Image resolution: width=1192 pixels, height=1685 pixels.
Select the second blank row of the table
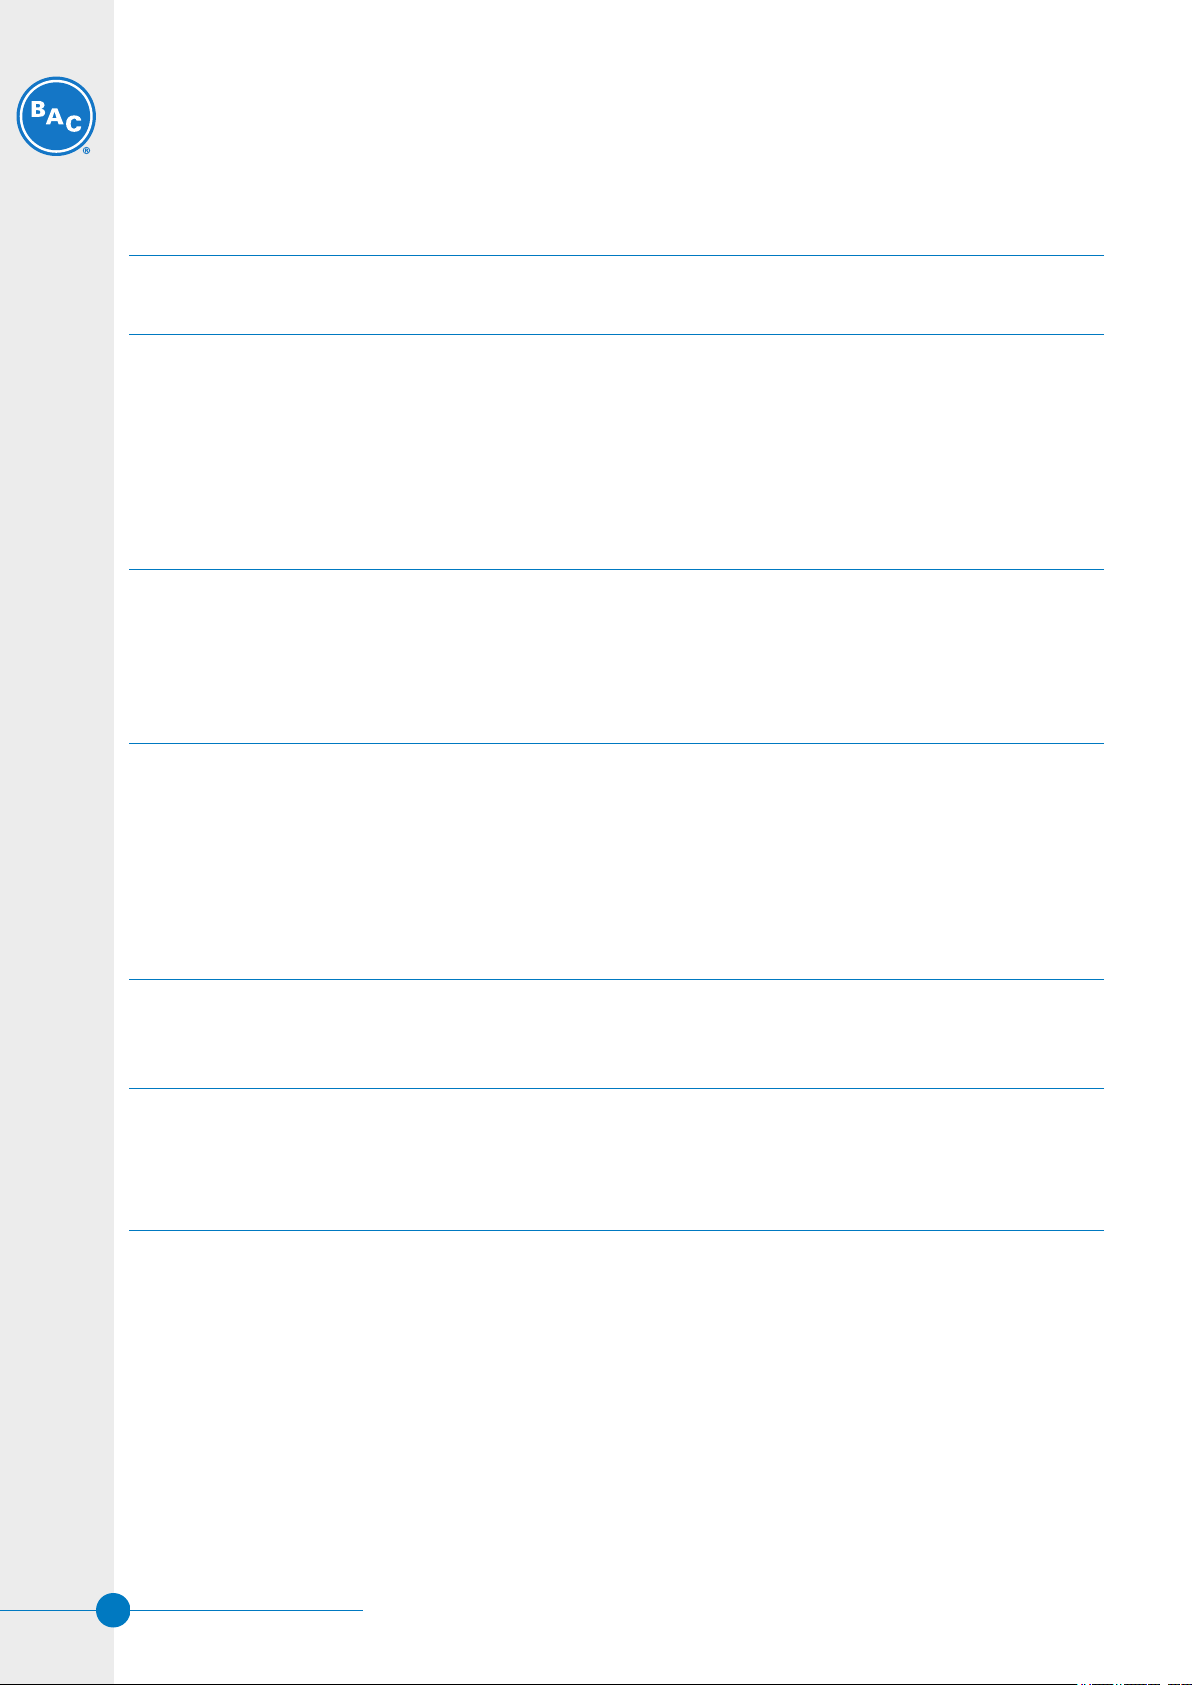pyautogui.click(x=616, y=656)
